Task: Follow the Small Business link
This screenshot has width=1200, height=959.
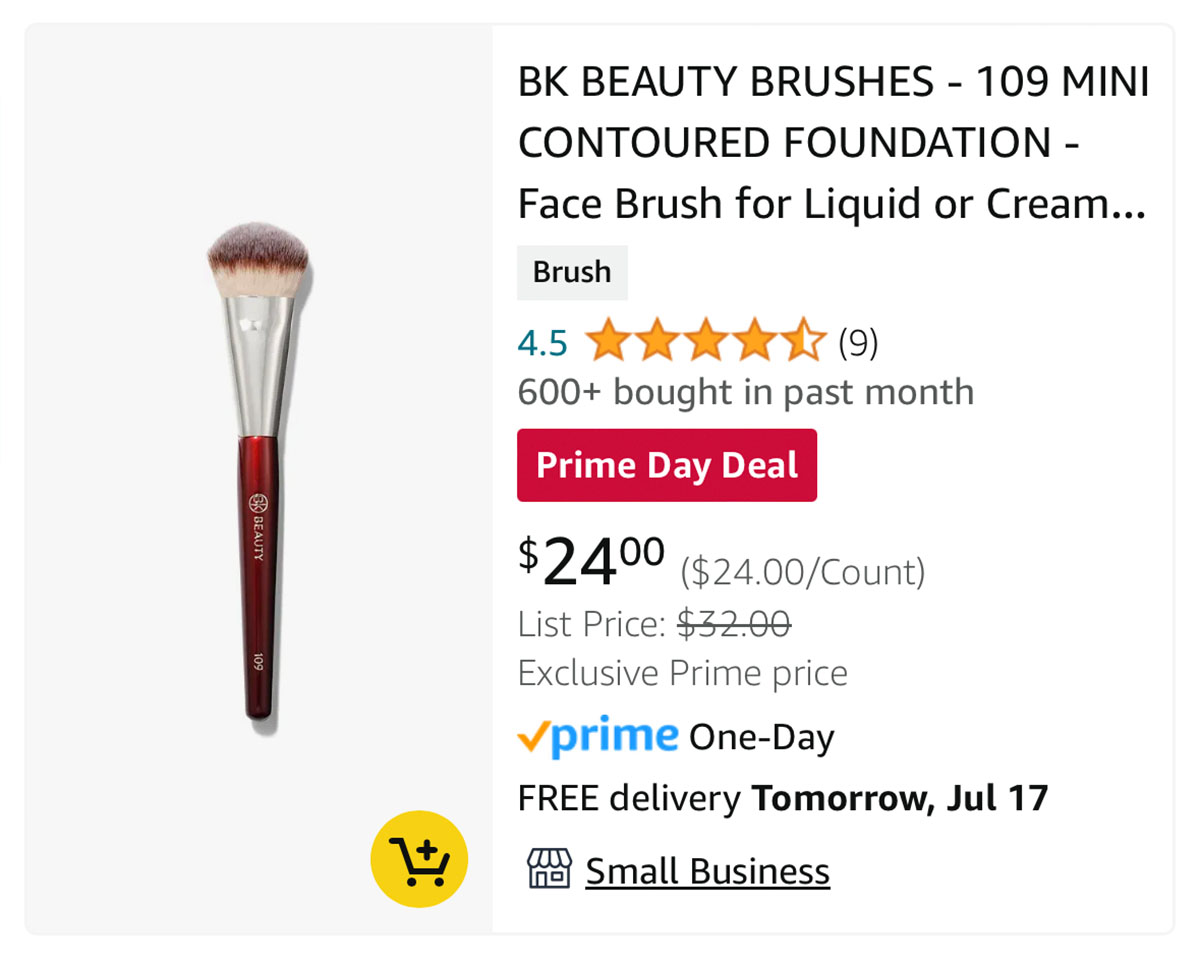Action: click(707, 871)
